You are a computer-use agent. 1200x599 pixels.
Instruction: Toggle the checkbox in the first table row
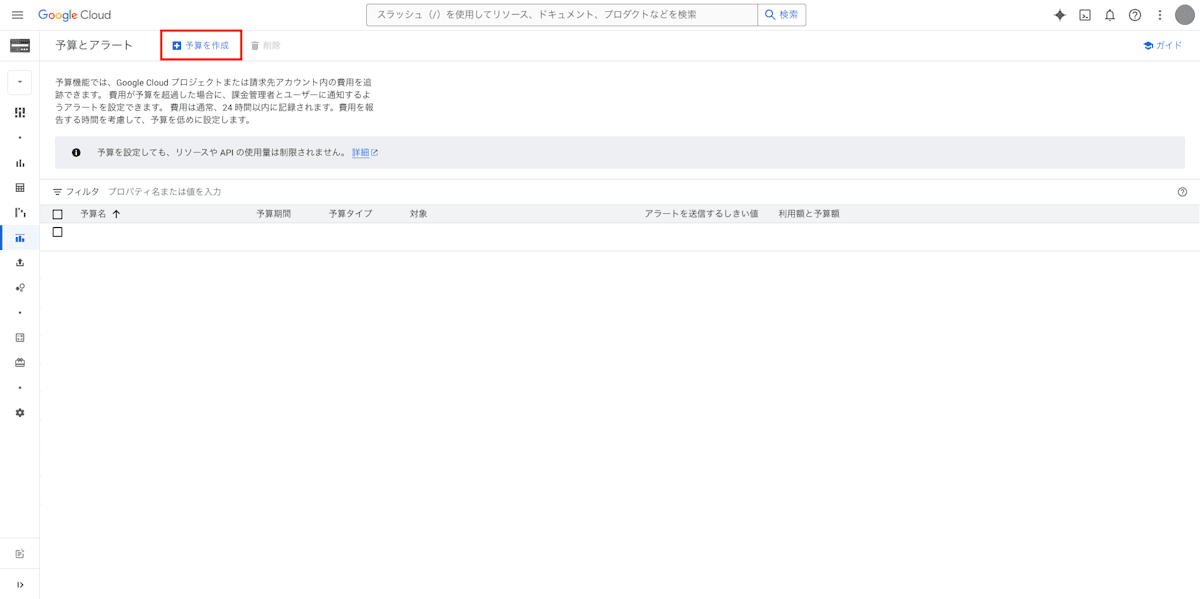pyautogui.click(x=57, y=232)
